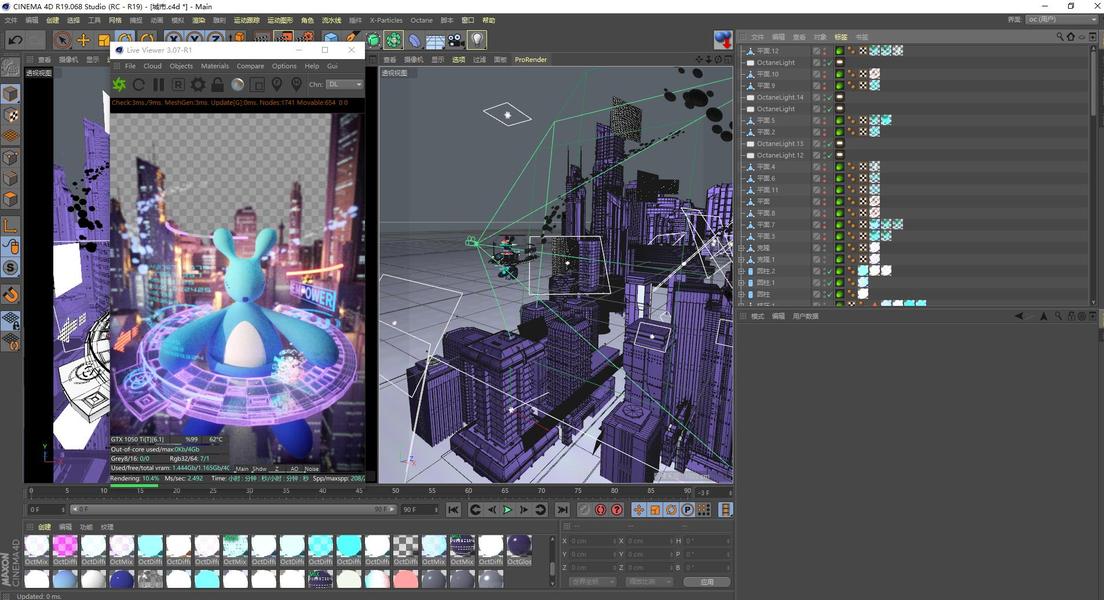Click frame 60 on the timeline ruler

pyautogui.click(x=468, y=491)
